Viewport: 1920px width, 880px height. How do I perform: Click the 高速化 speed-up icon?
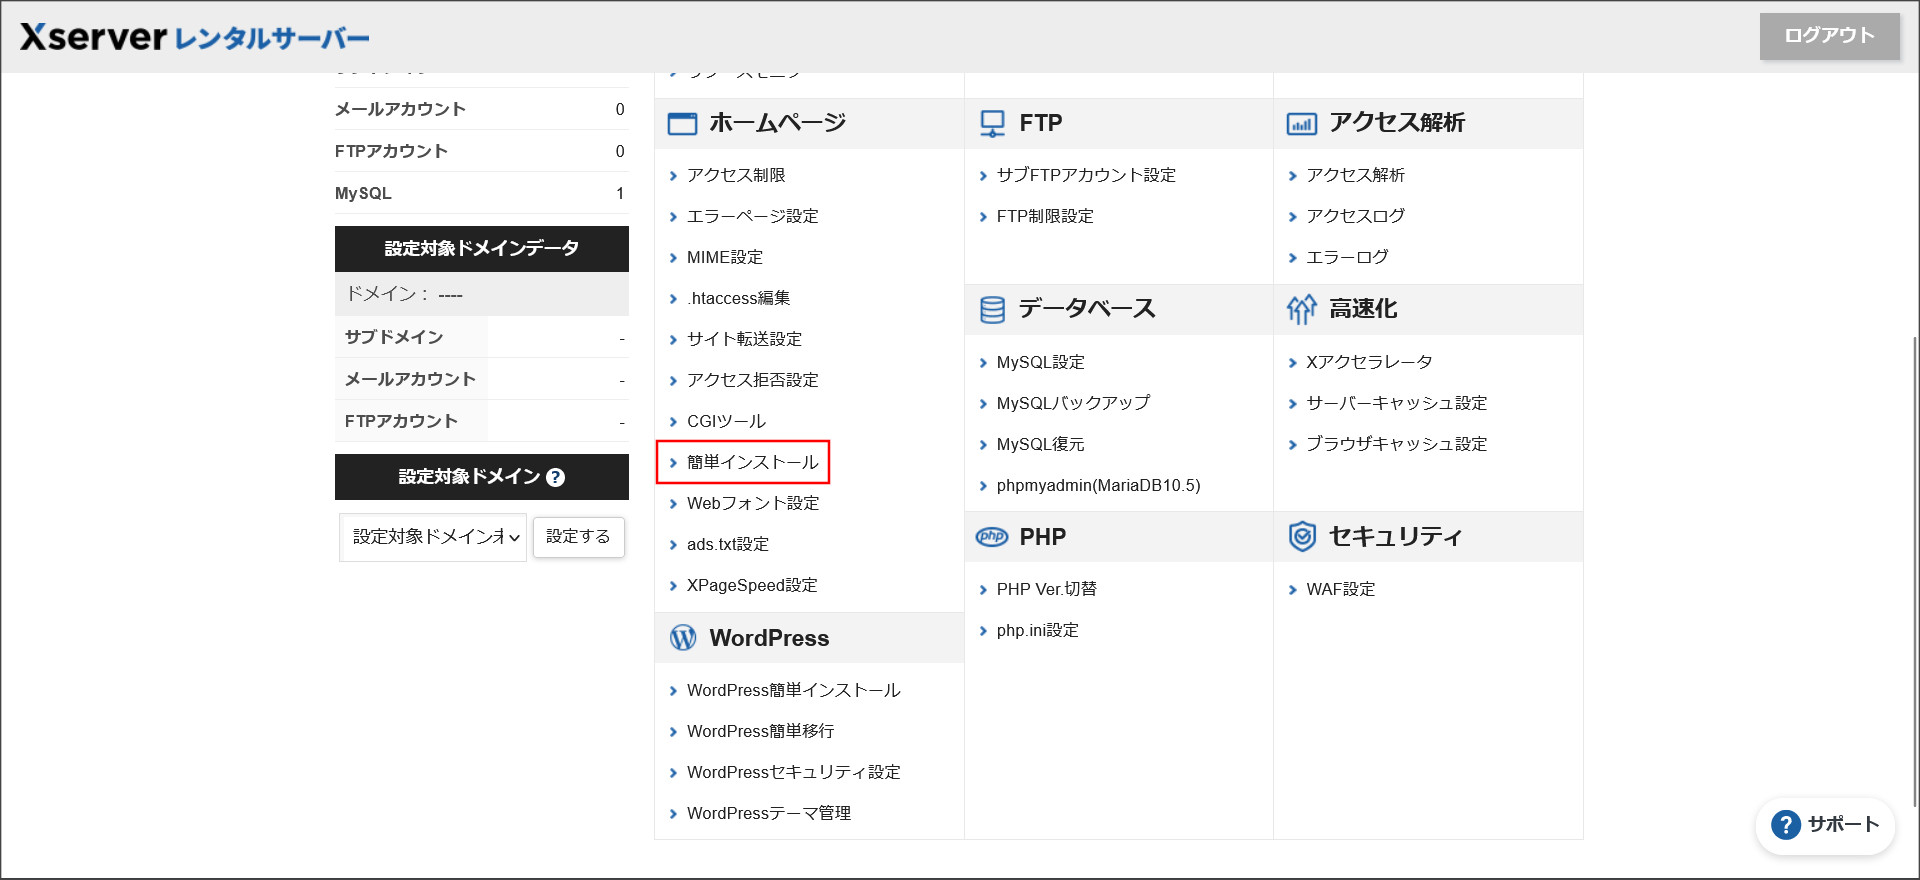1301,310
